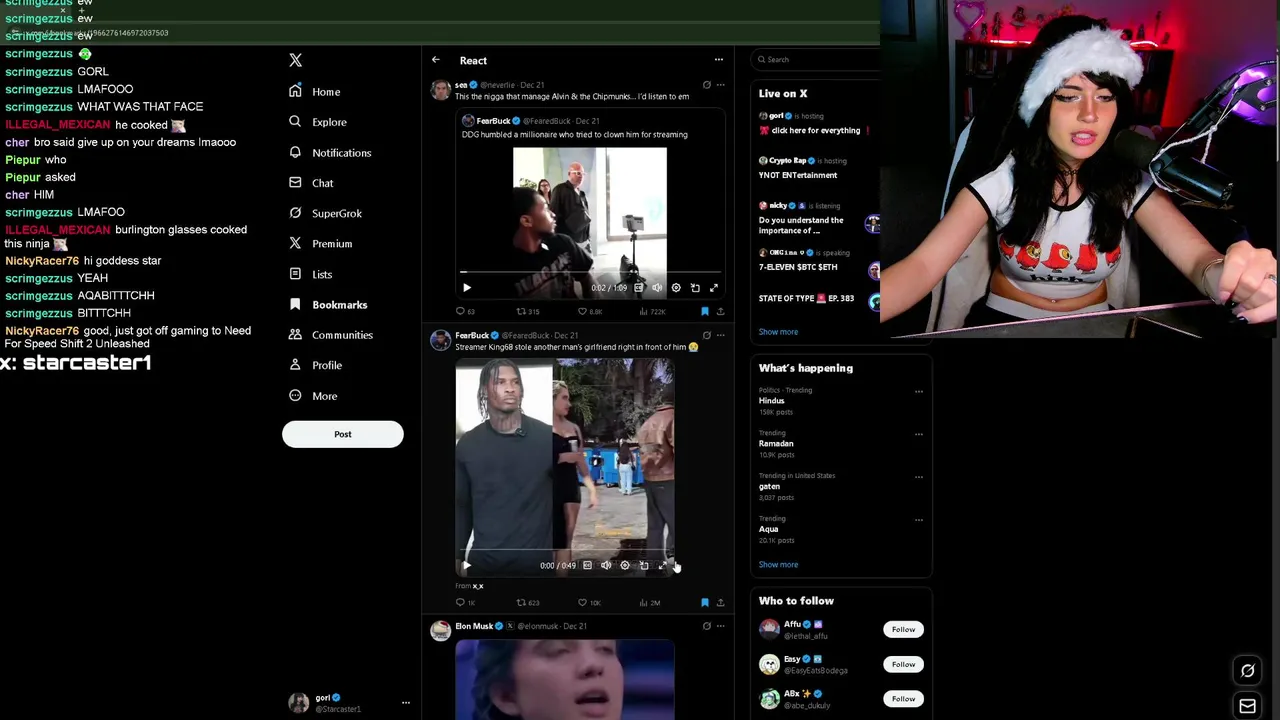
Task: Click the Post button
Action: pos(343,434)
